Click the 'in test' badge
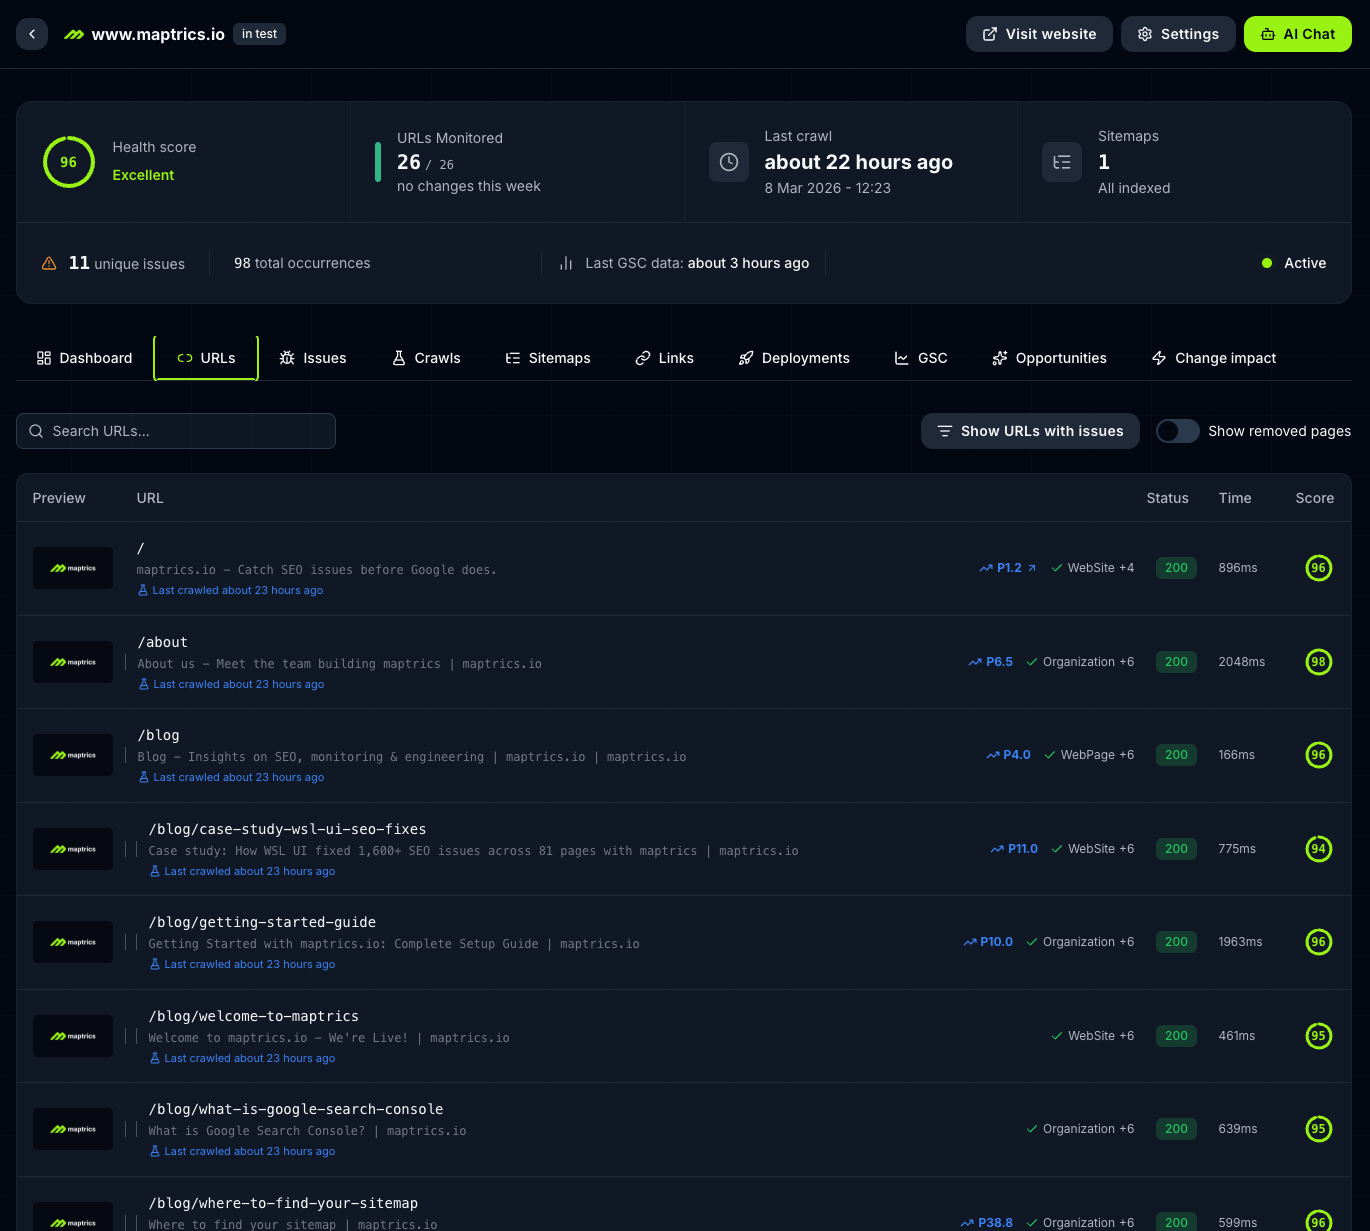The image size is (1370, 1231). pyautogui.click(x=260, y=34)
